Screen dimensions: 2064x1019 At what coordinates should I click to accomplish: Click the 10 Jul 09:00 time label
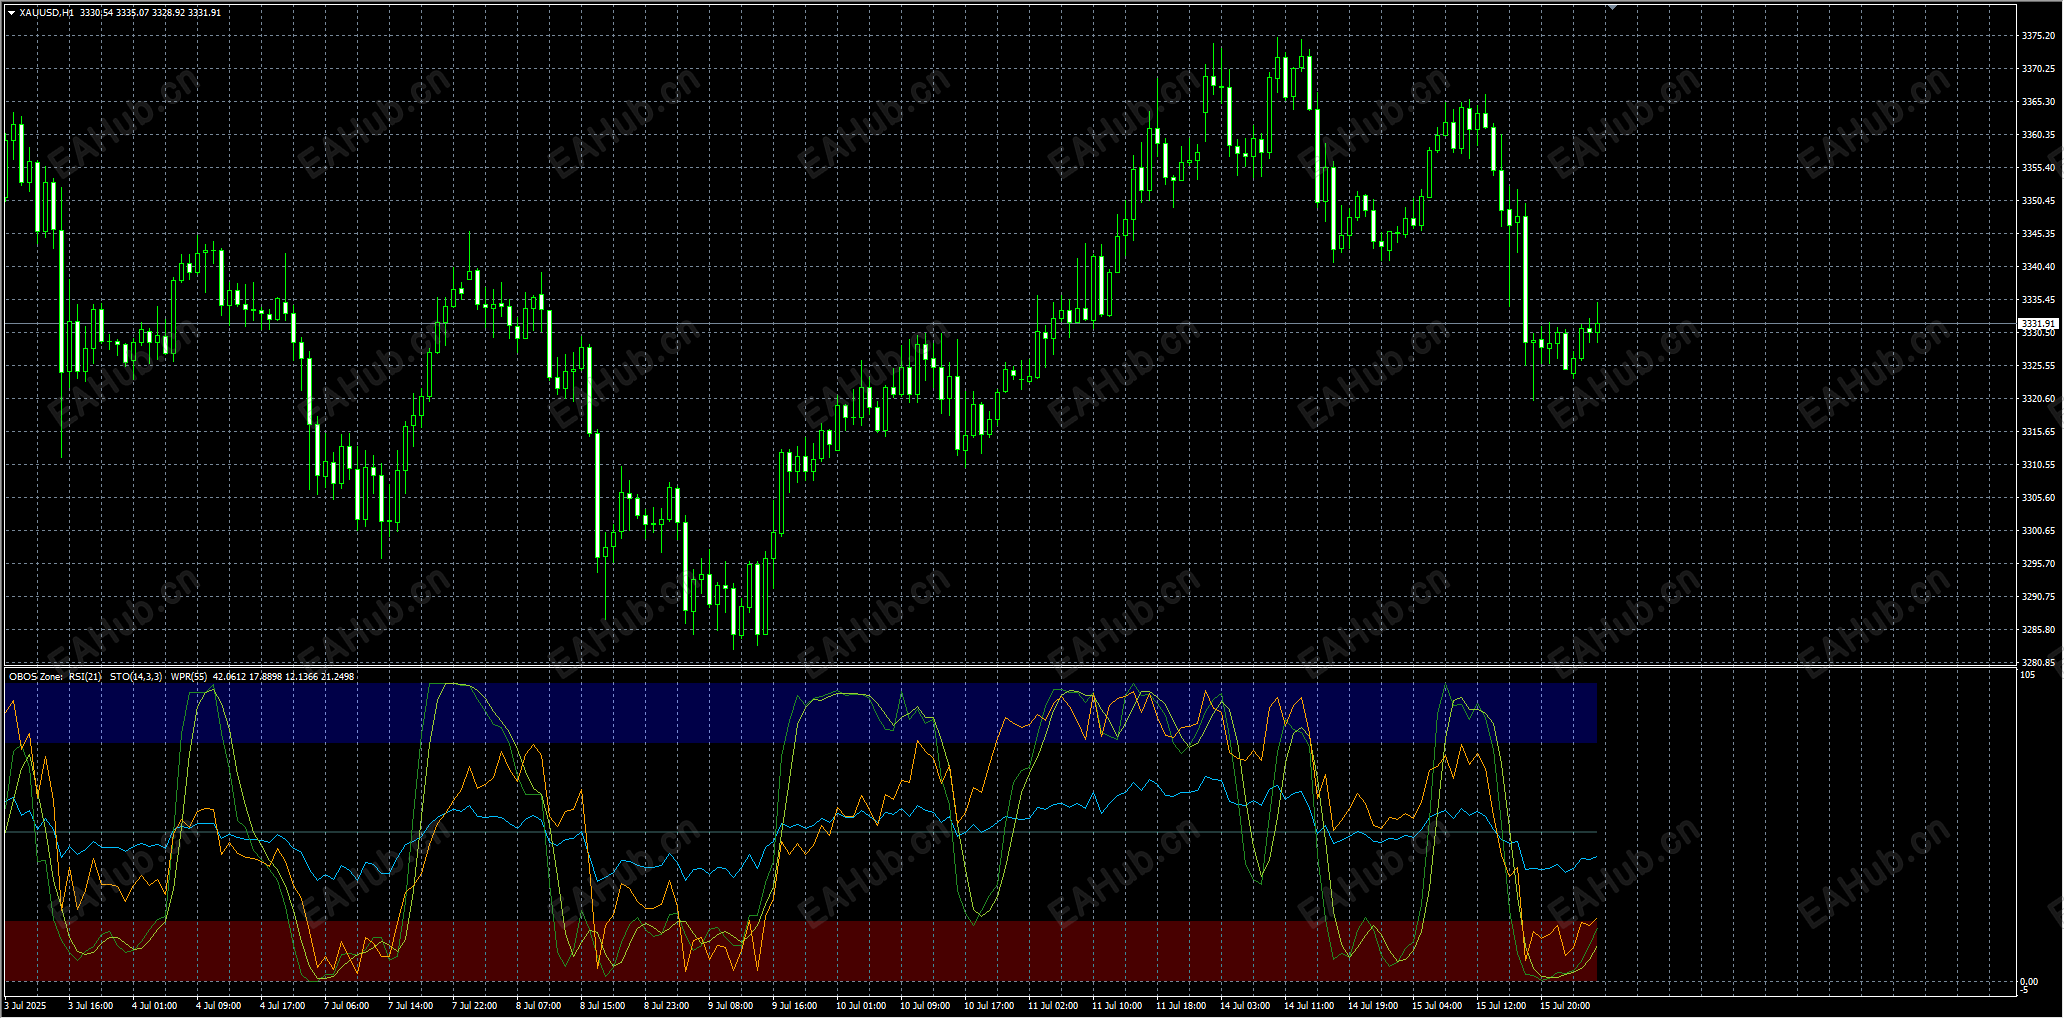pyautogui.click(x=925, y=1006)
